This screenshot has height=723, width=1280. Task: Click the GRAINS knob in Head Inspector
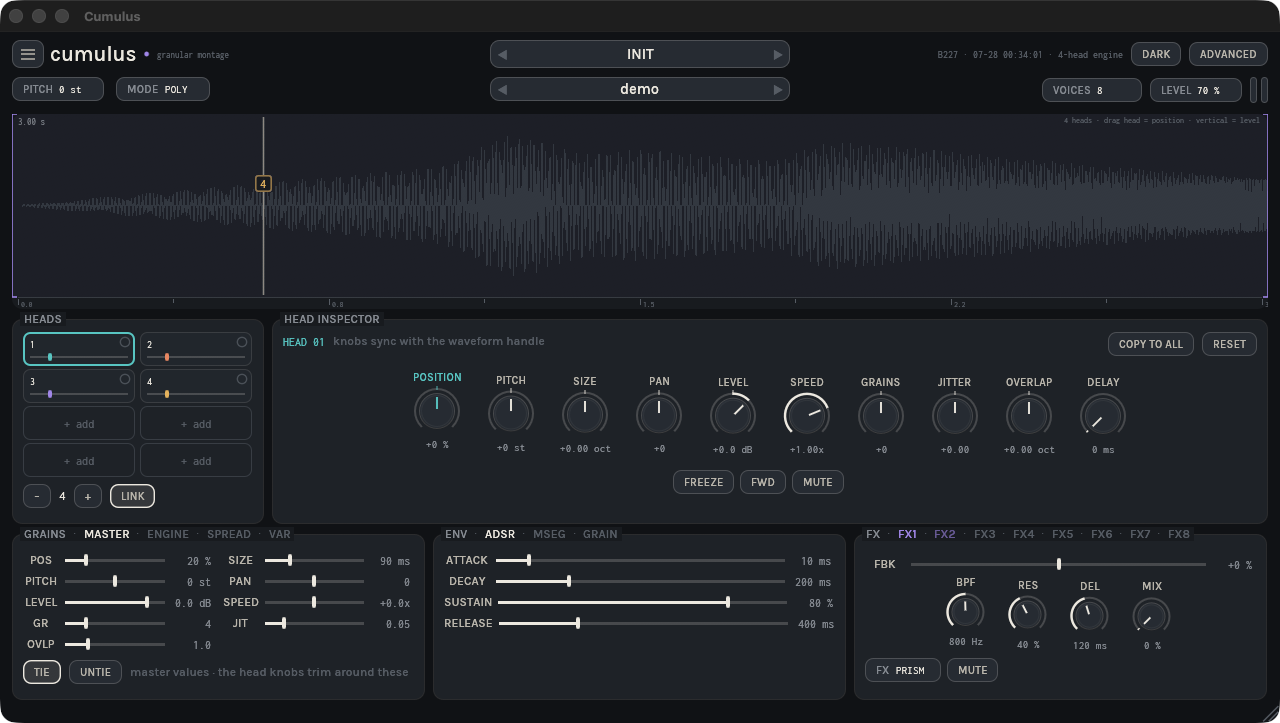(881, 414)
